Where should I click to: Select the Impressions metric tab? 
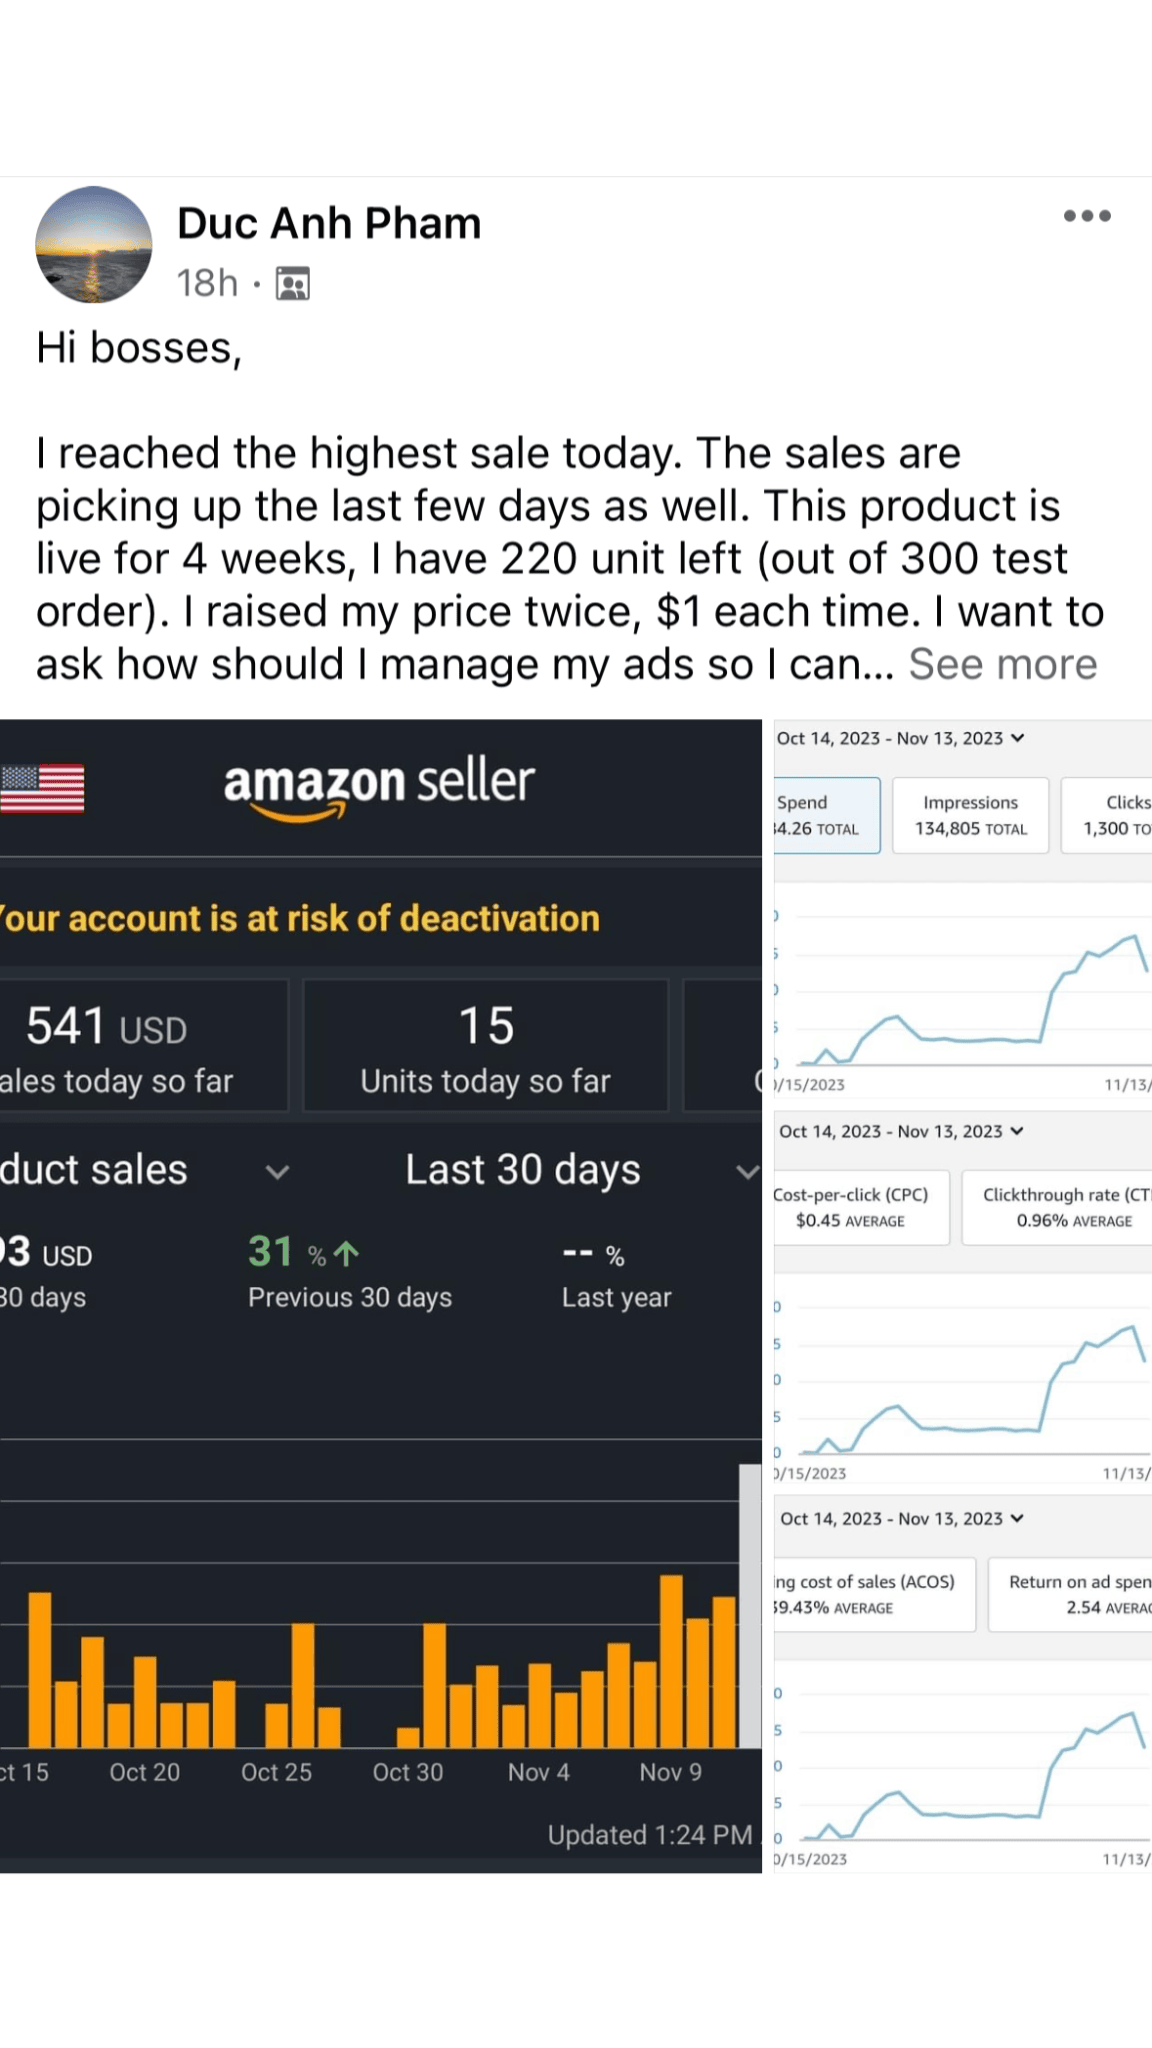point(970,815)
